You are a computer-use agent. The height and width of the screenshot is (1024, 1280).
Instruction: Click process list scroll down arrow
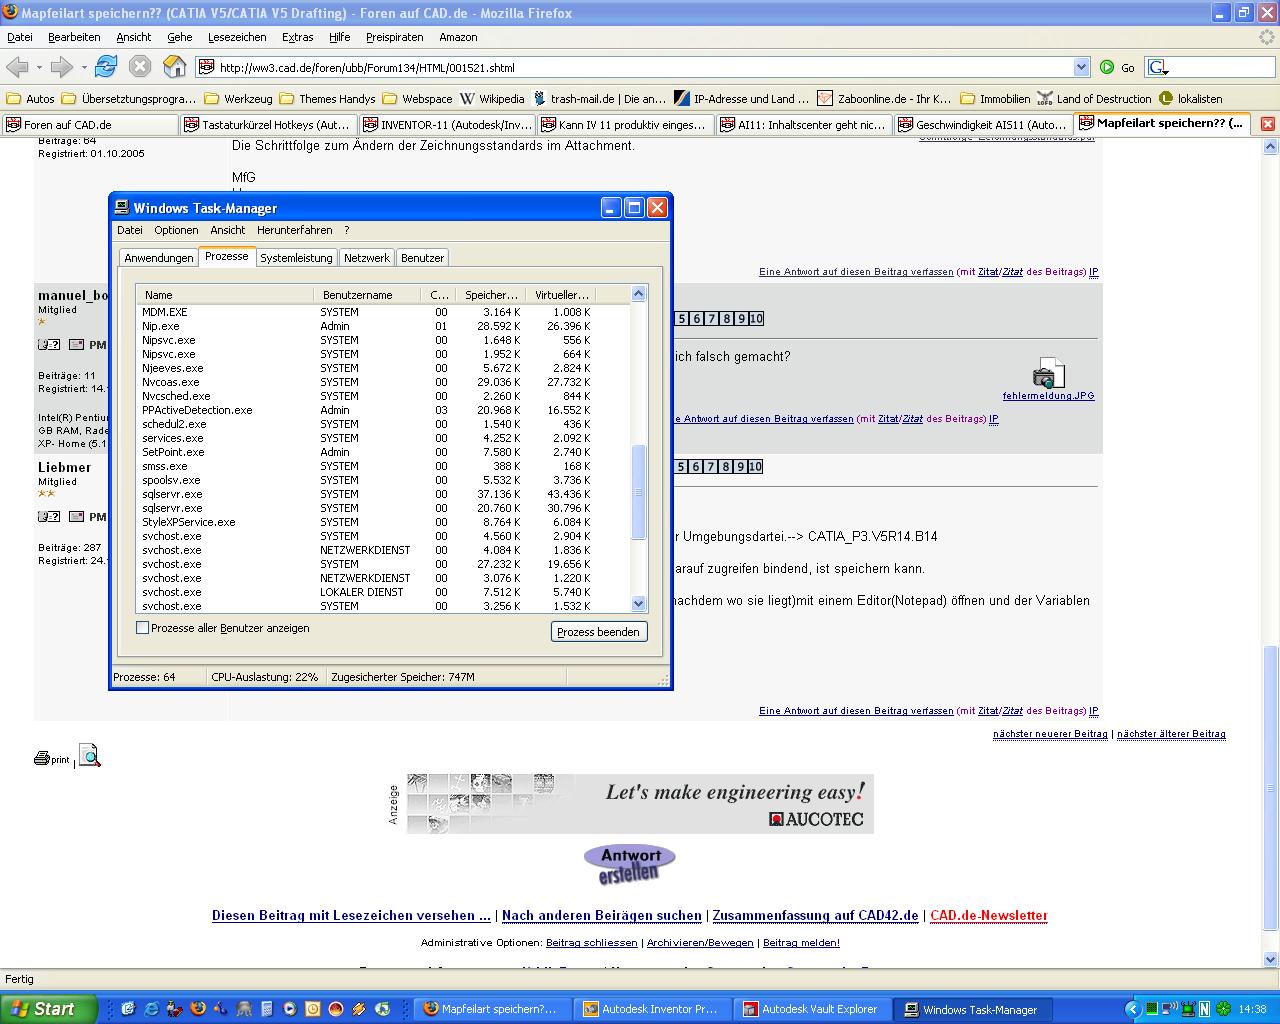[x=639, y=603]
